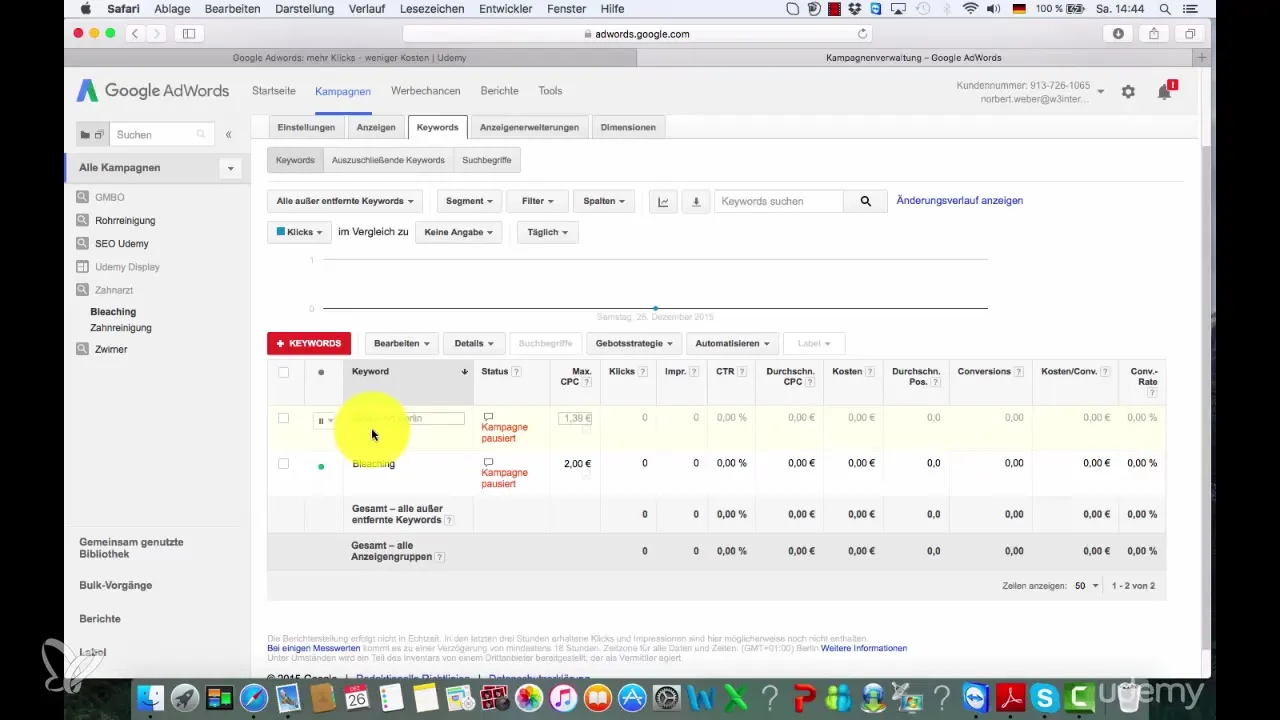Collapse the sidebar with double chevron

tap(228, 134)
